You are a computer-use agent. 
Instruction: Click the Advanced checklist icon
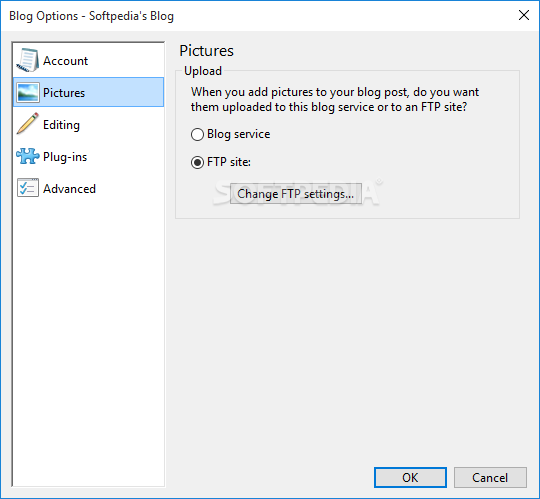tap(28, 188)
